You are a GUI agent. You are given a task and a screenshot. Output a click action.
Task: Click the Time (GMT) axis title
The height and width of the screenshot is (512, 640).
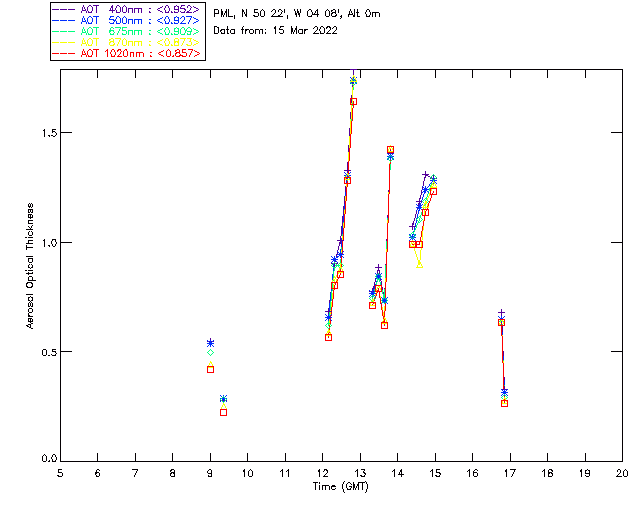tap(340, 486)
